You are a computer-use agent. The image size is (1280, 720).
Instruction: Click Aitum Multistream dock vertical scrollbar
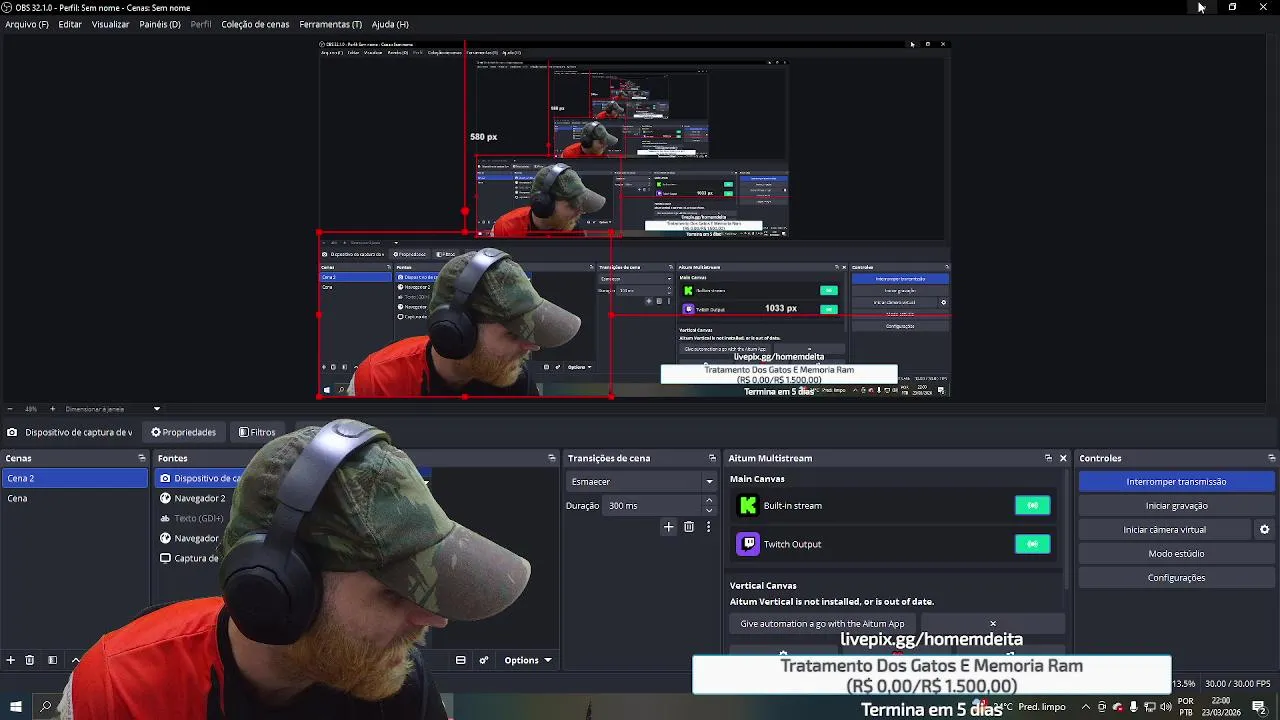(1068, 530)
